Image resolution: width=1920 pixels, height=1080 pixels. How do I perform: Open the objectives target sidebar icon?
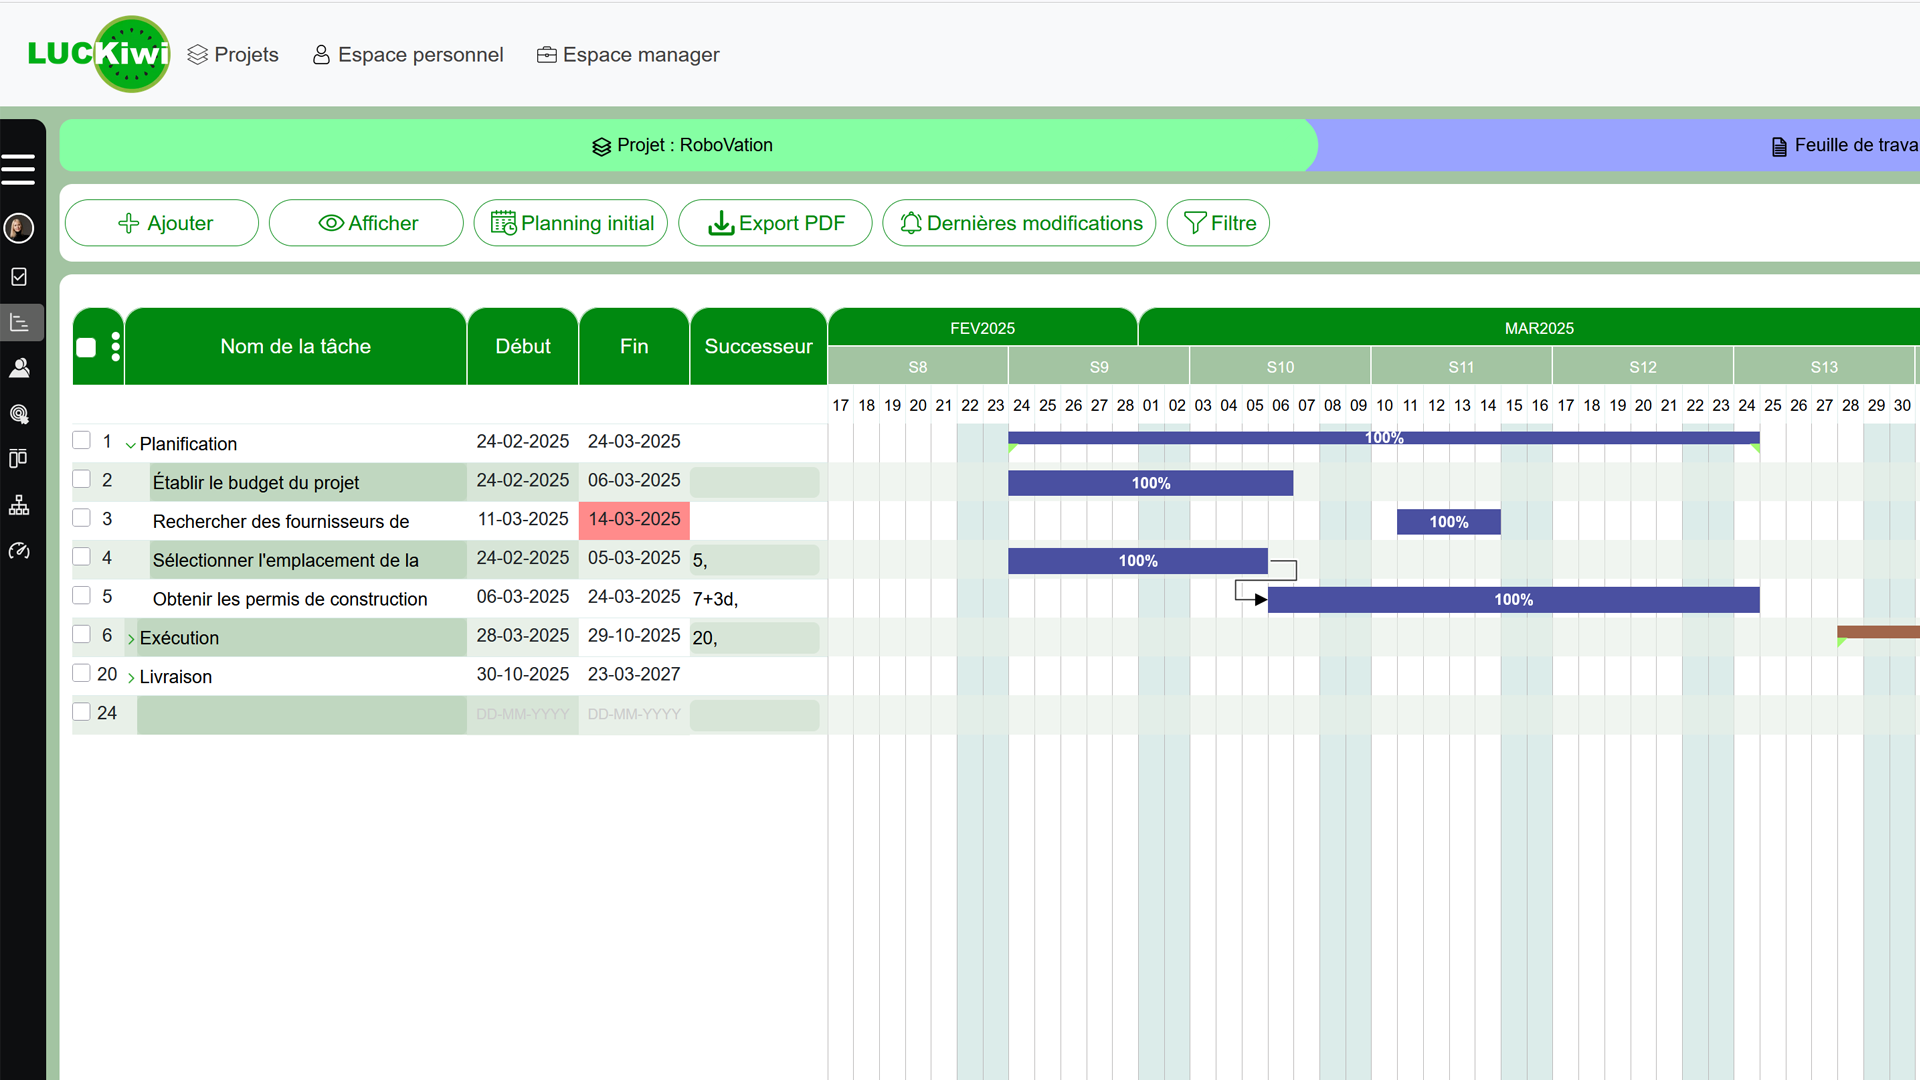(x=19, y=413)
